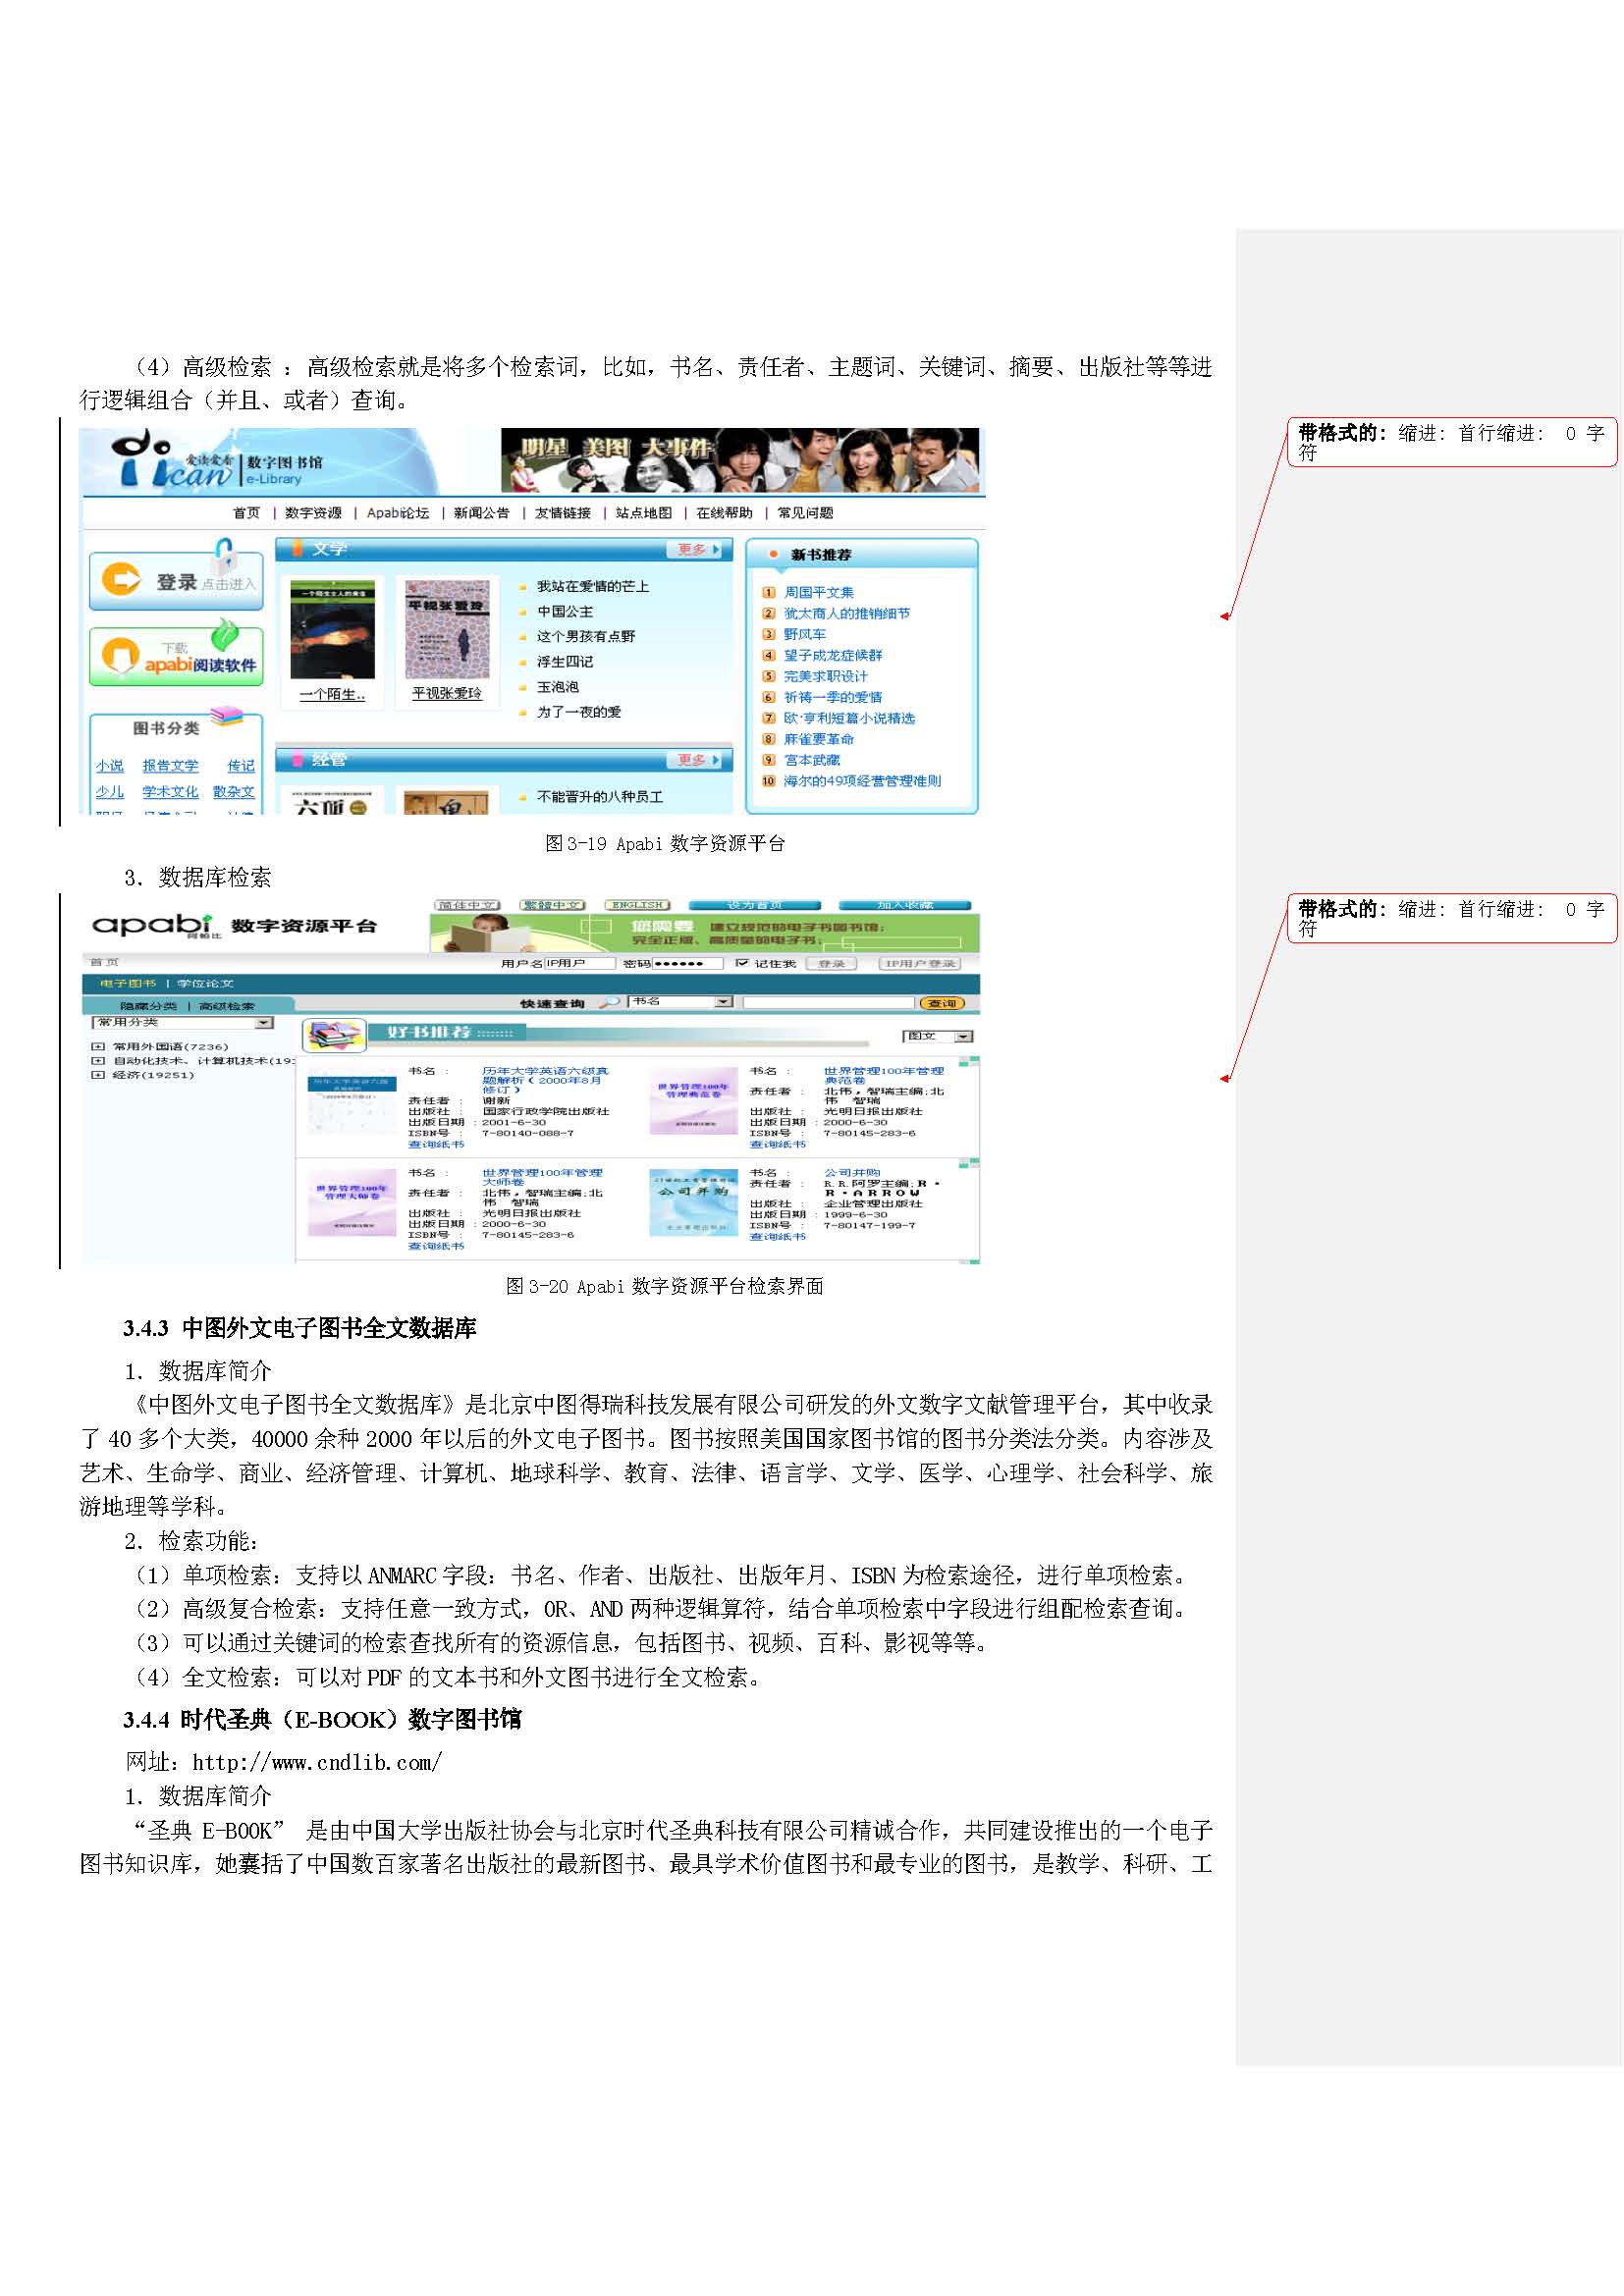Screen dimensions: 1624x2296
Task: Open the 图文 view mode dropdown
Action: [963, 1036]
